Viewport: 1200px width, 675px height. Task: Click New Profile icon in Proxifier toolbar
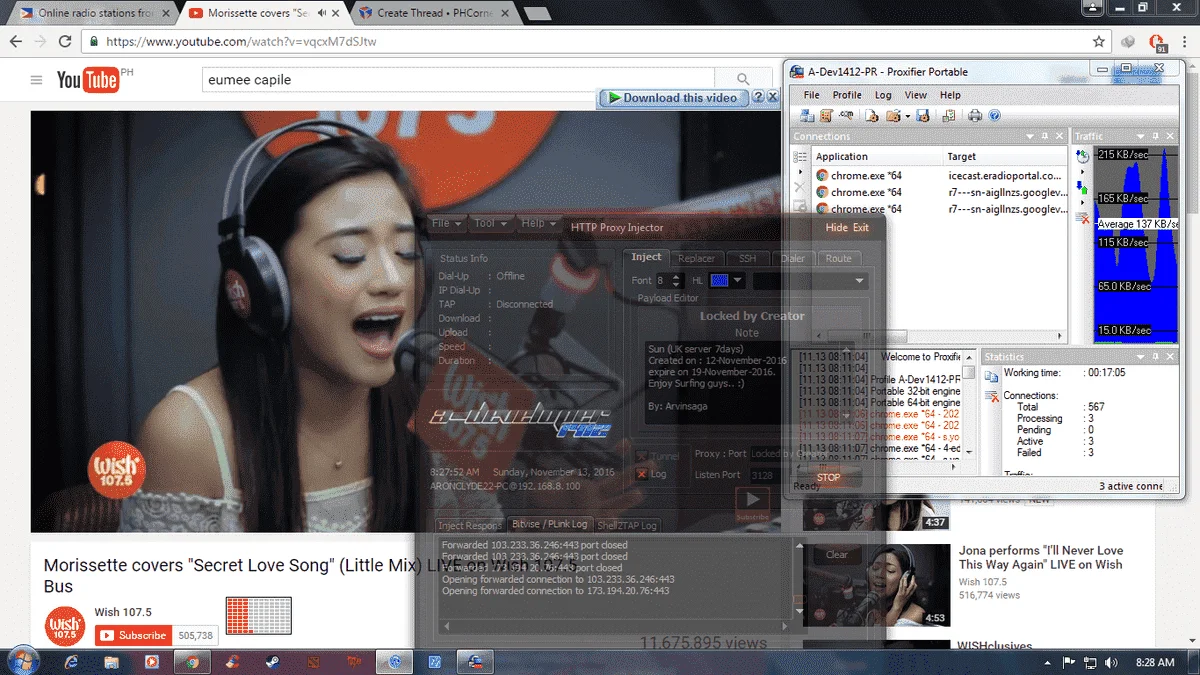[872, 116]
